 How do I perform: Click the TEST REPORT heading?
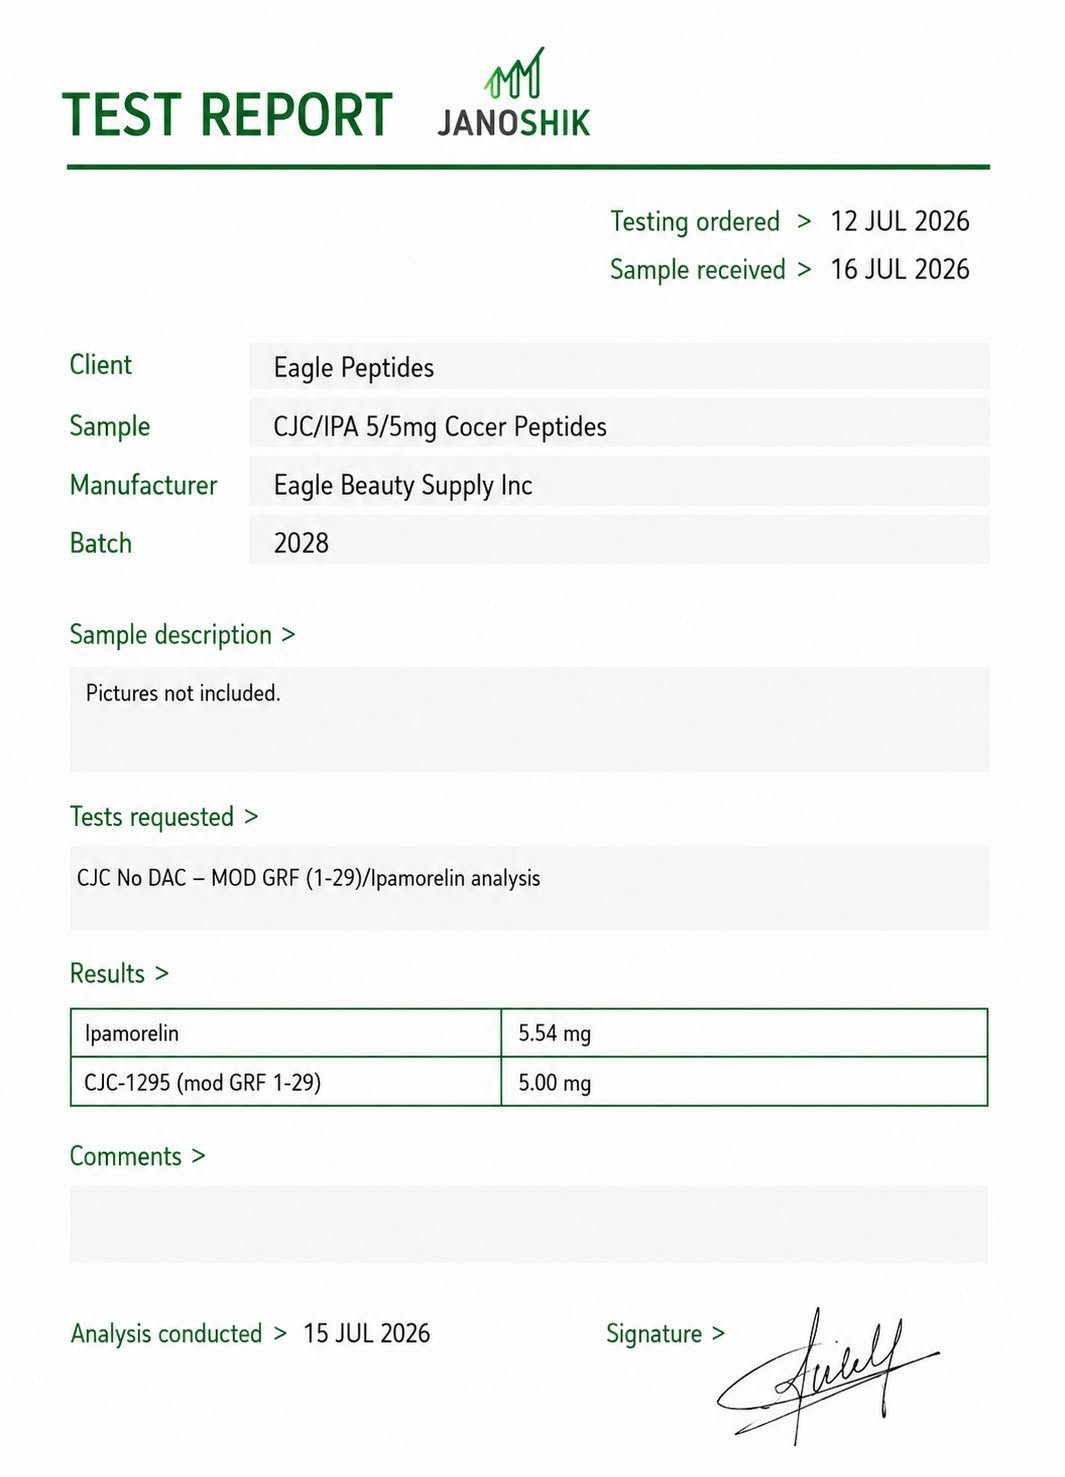(227, 114)
